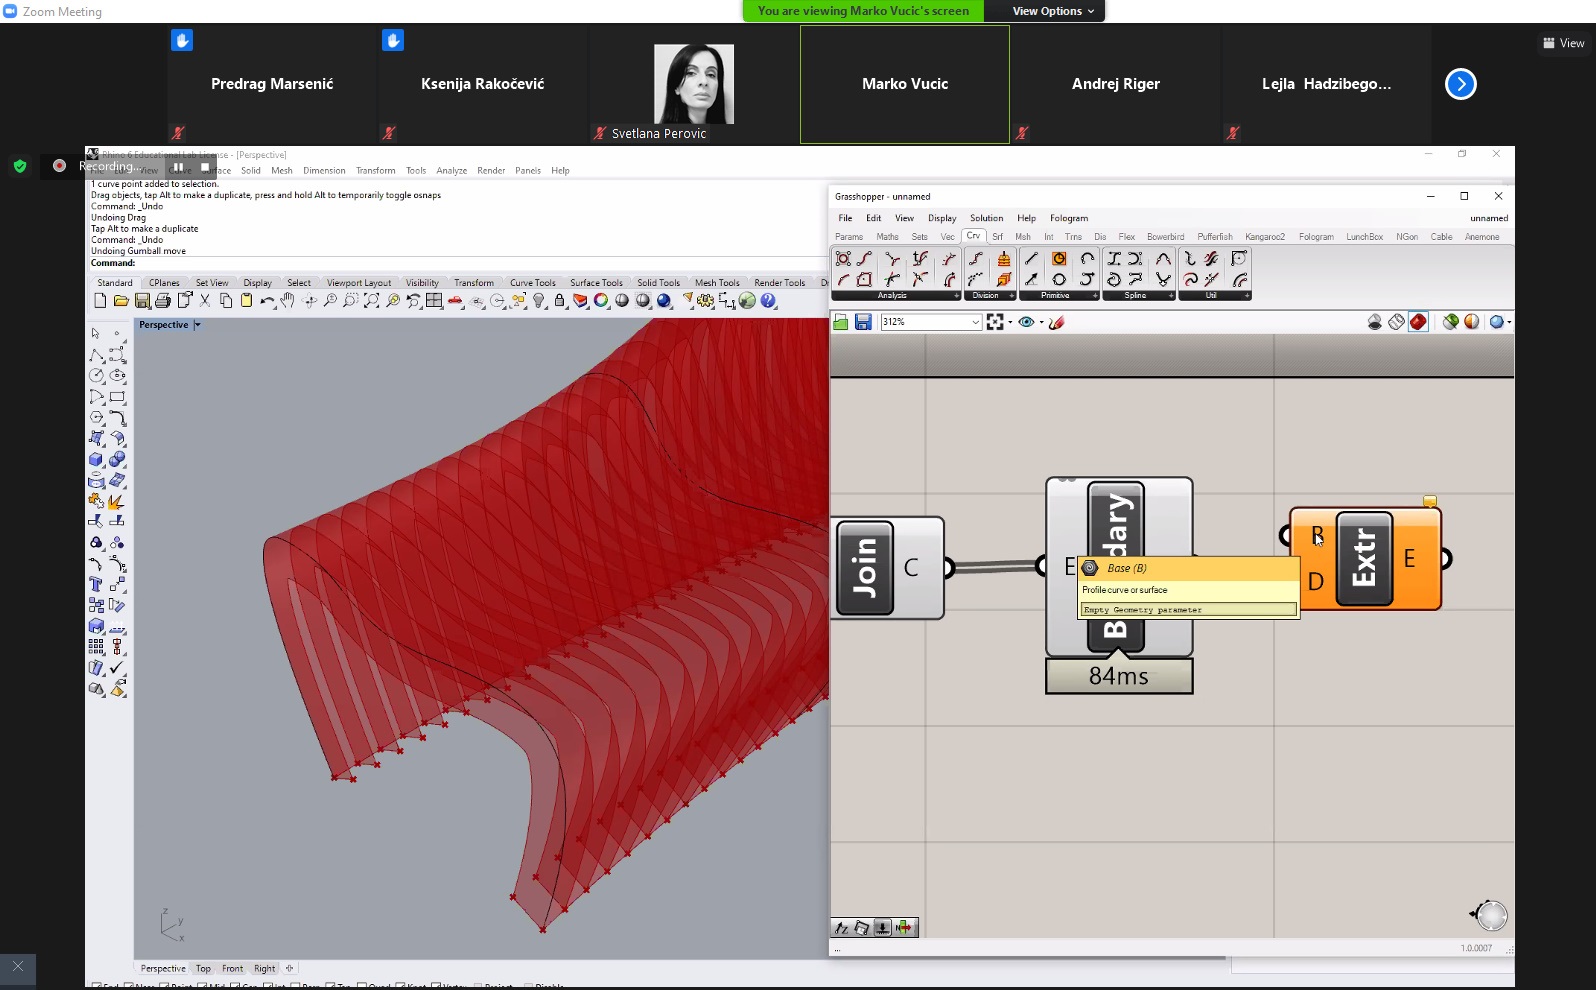Click the Sketch brush icon in Grasshopper toolbar

point(1057,322)
